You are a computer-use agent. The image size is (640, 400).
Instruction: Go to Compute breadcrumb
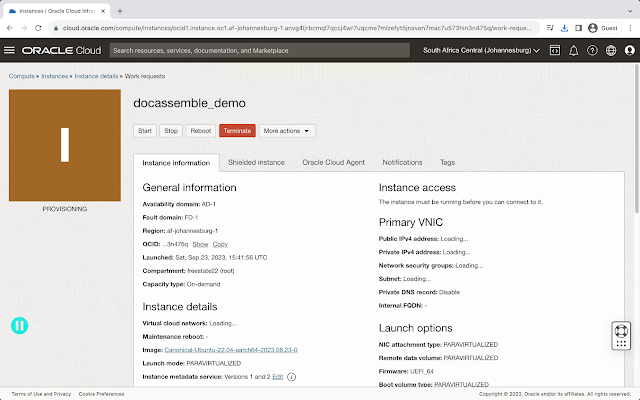click(x=22, y=76)
